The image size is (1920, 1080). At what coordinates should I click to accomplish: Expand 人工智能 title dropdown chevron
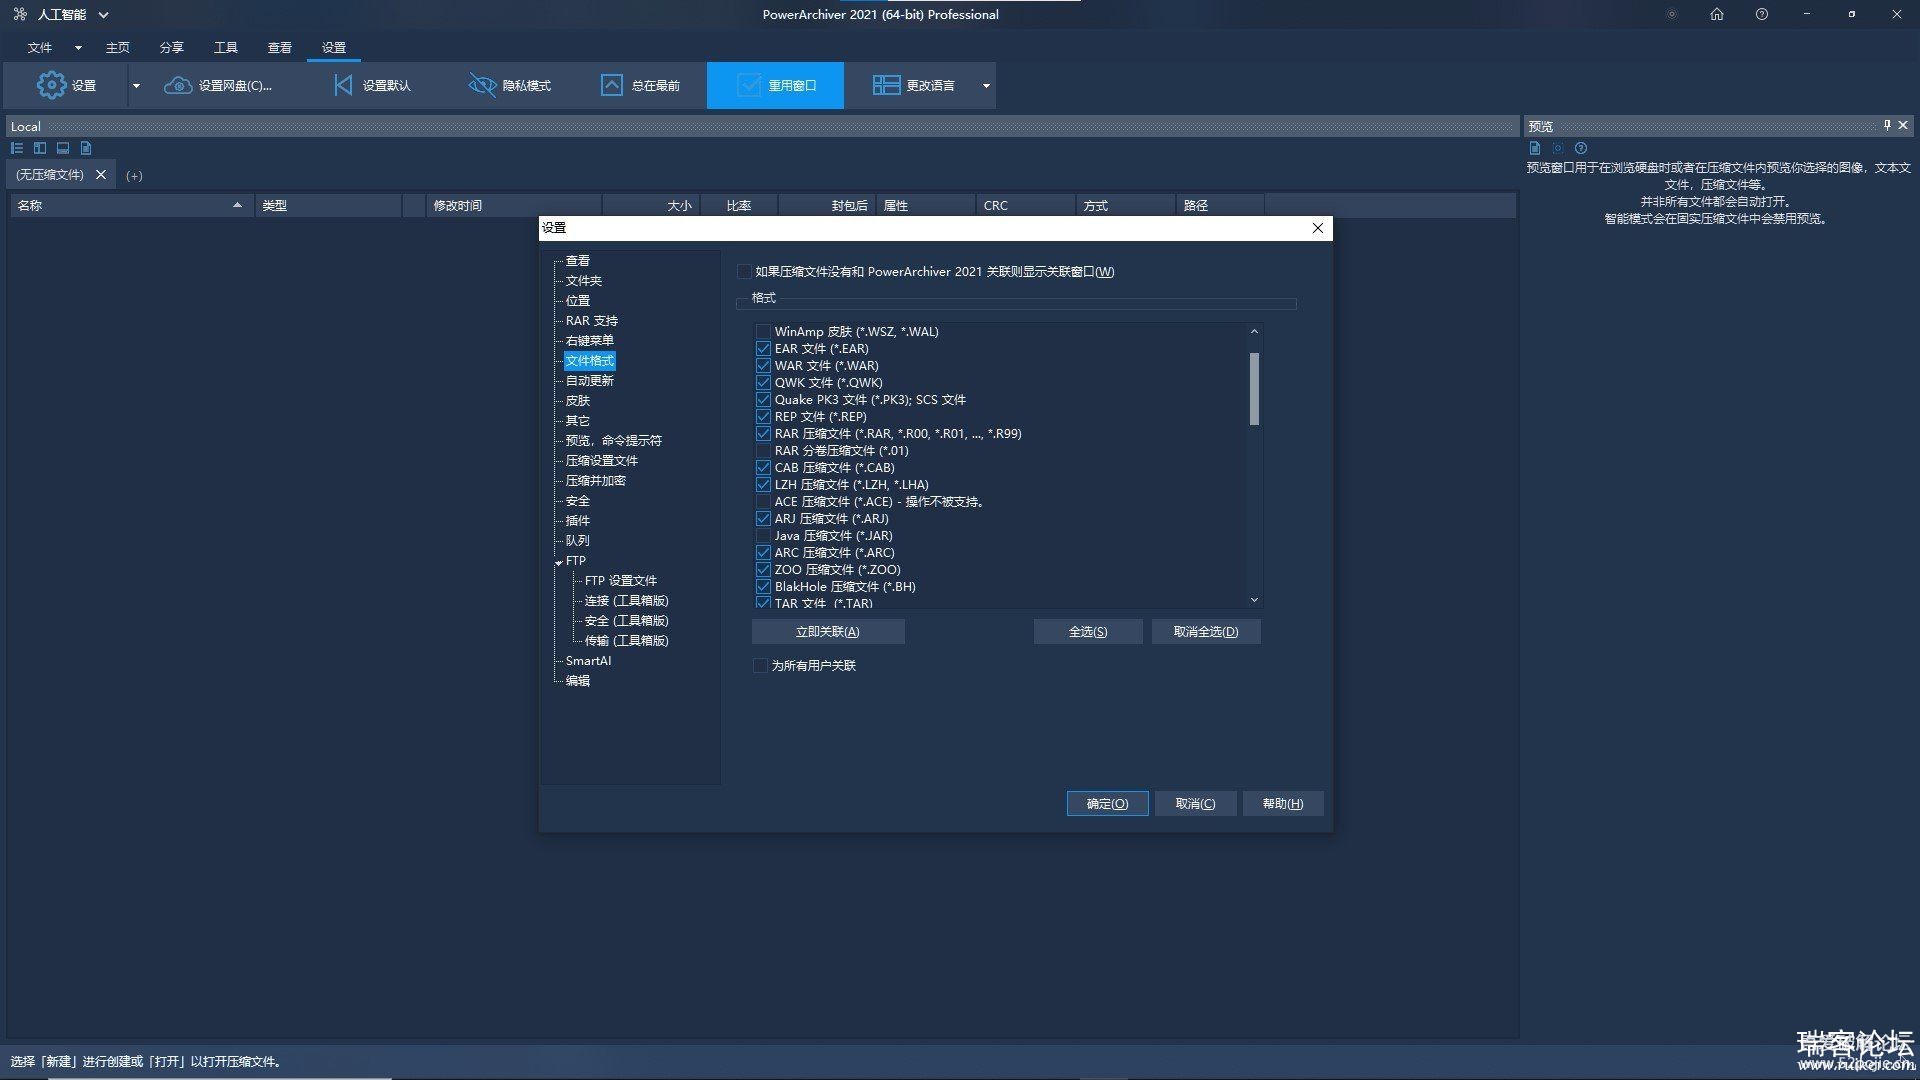pyautogui.click(x=103, y=15)
